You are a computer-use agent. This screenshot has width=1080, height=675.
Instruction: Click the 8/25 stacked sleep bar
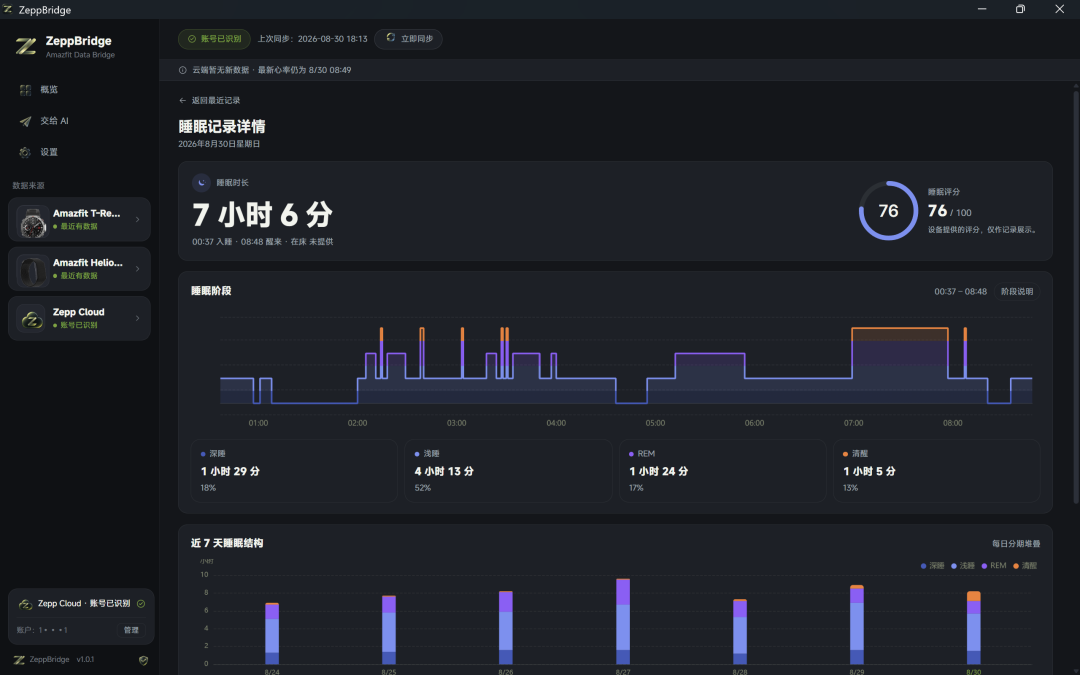[389, 630]
